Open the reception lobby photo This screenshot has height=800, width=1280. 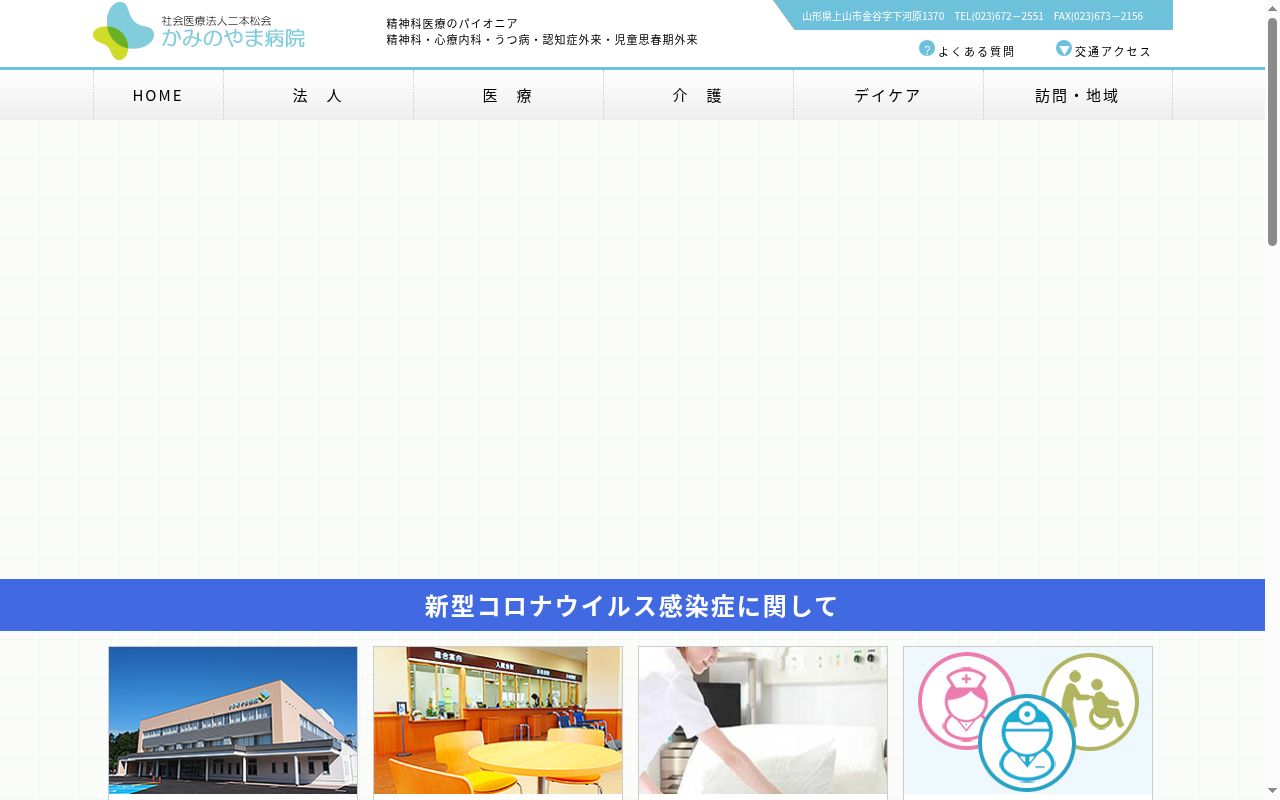click(x=498, y=720)
